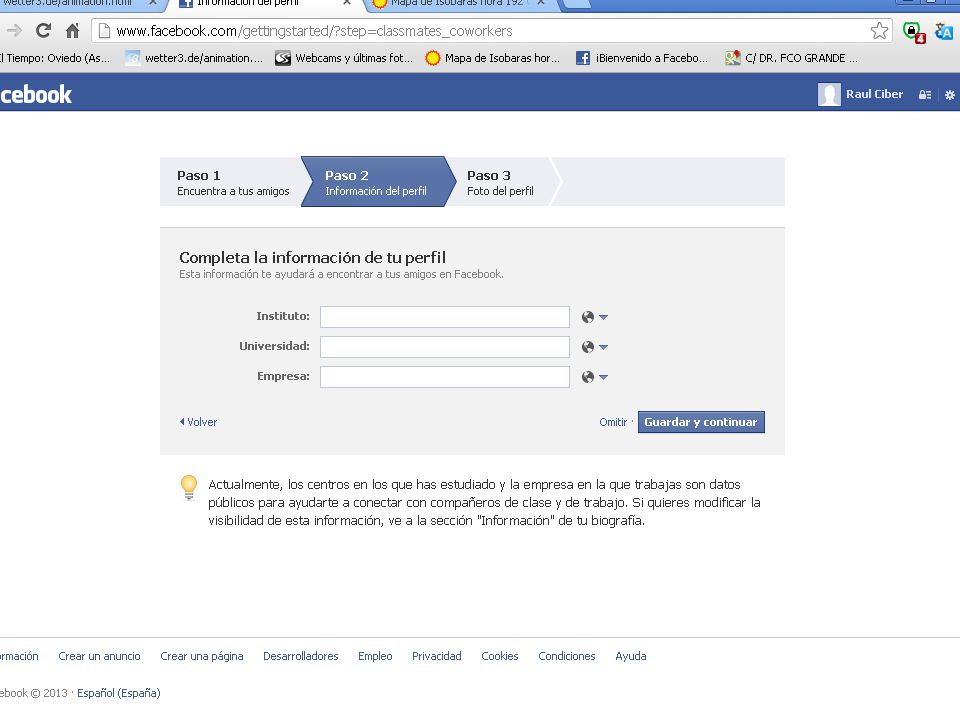
Task: Click the Omitir link
Action: point(613,422)
